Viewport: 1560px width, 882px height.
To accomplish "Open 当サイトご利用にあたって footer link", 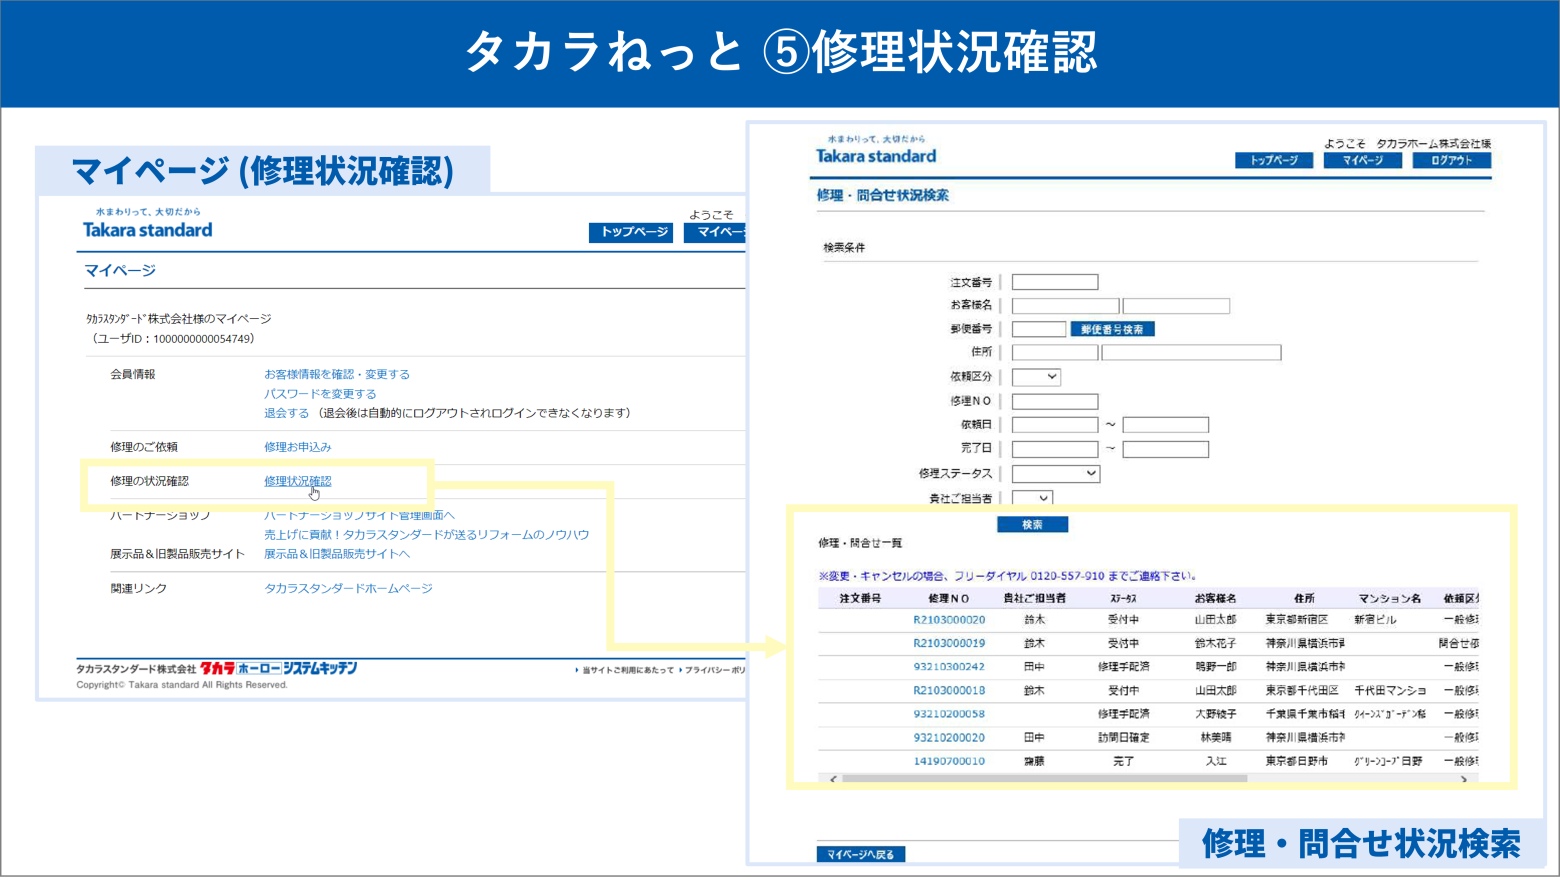I will click(628, 670).
